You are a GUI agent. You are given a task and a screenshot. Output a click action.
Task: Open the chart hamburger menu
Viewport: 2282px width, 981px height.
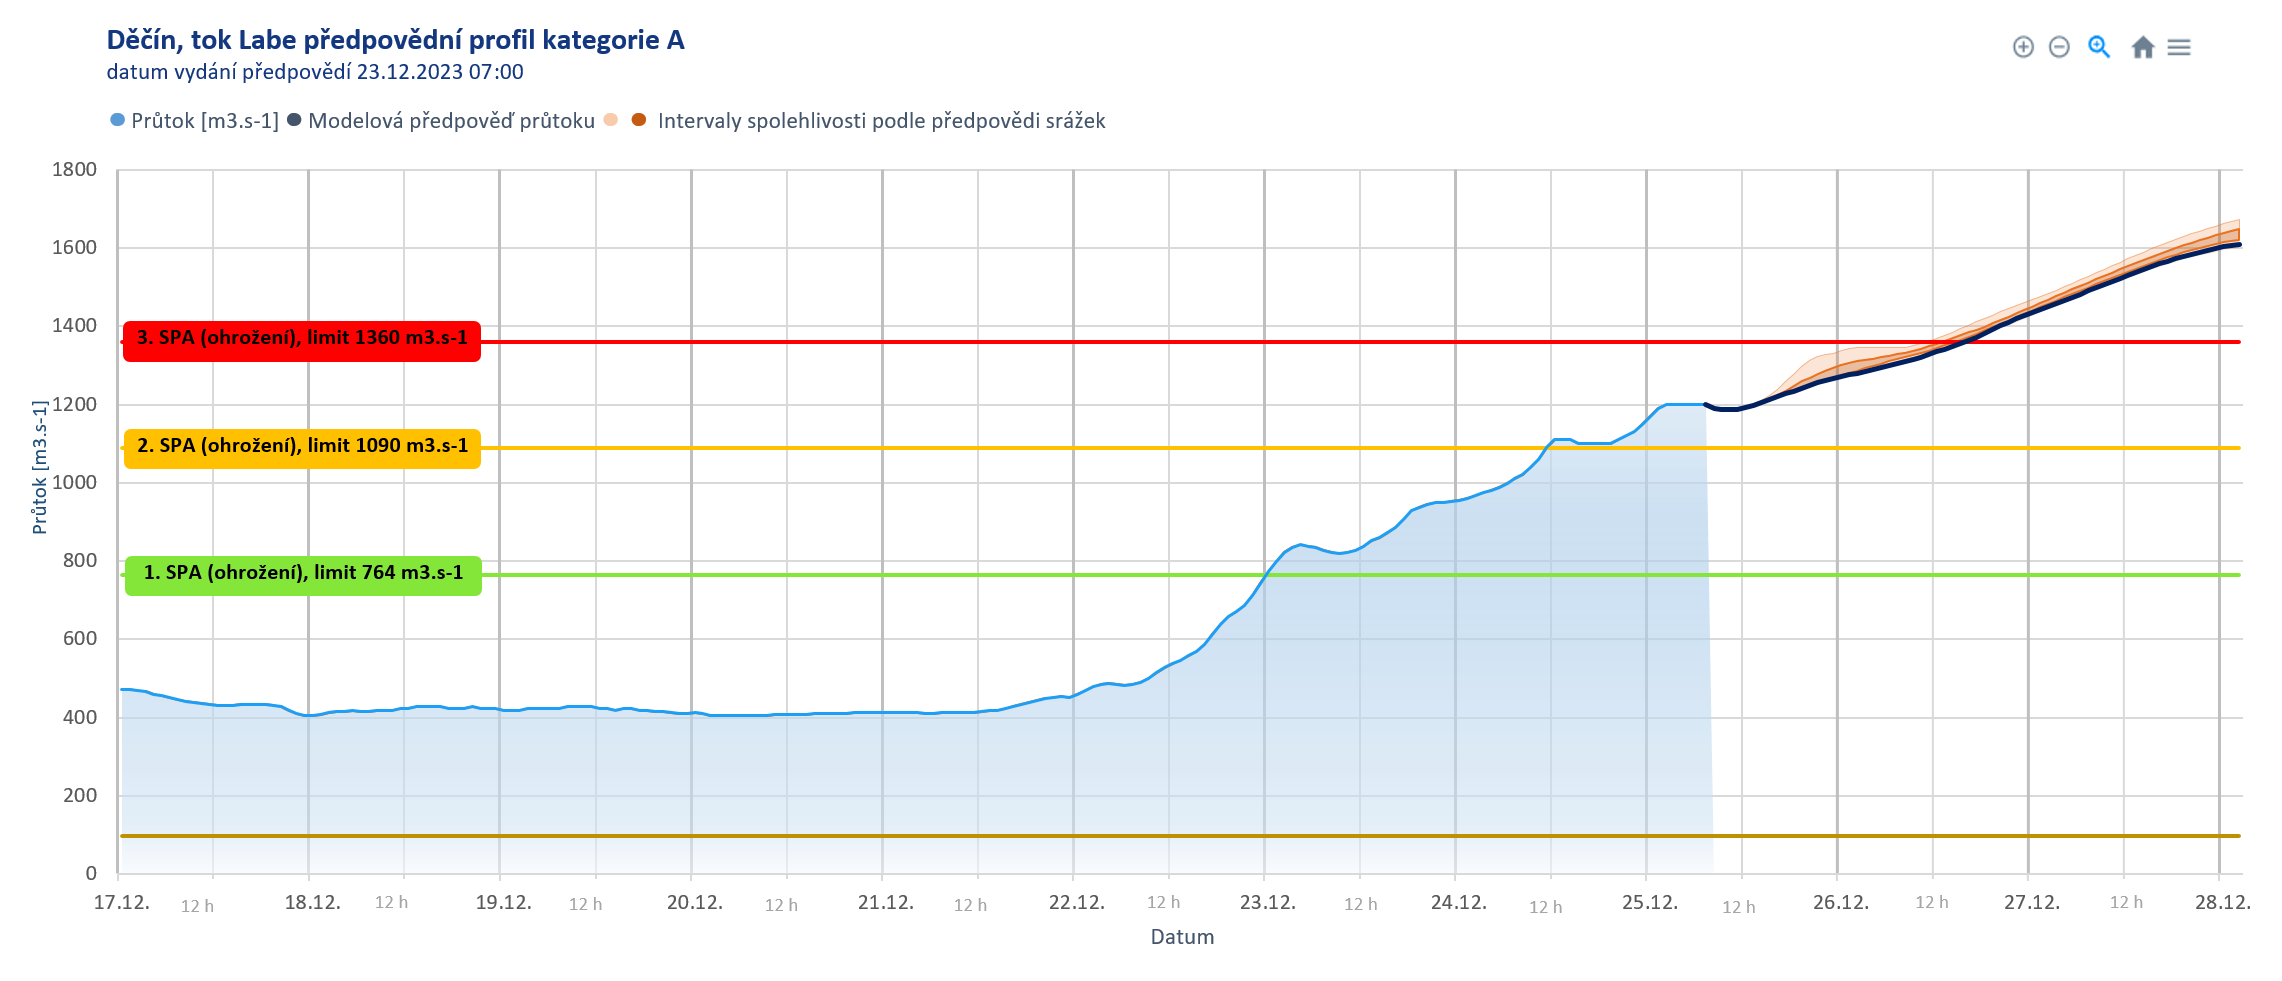2179,47
